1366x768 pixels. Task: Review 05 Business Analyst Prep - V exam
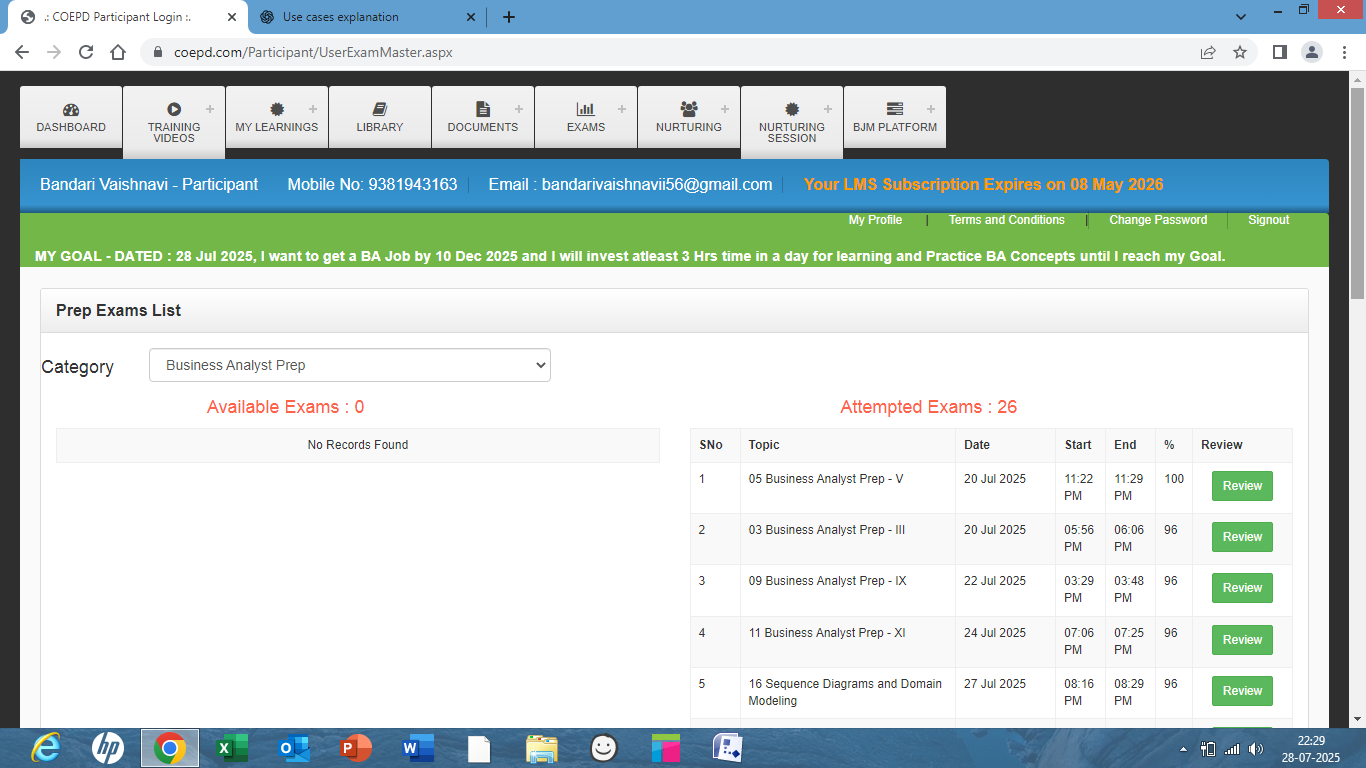[x=1242, y=486]
